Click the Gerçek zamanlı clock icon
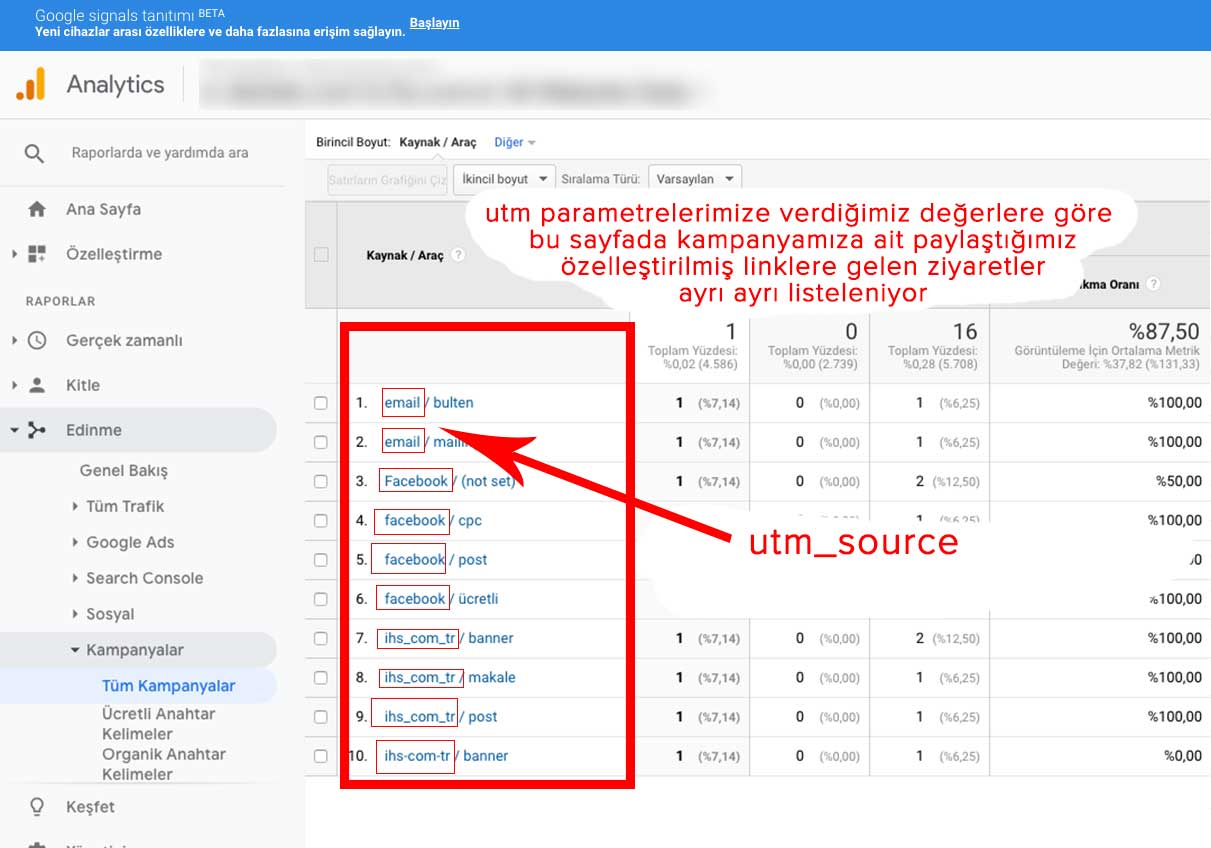Viewport: 1211px width, 848px height. tap(37, 340)
